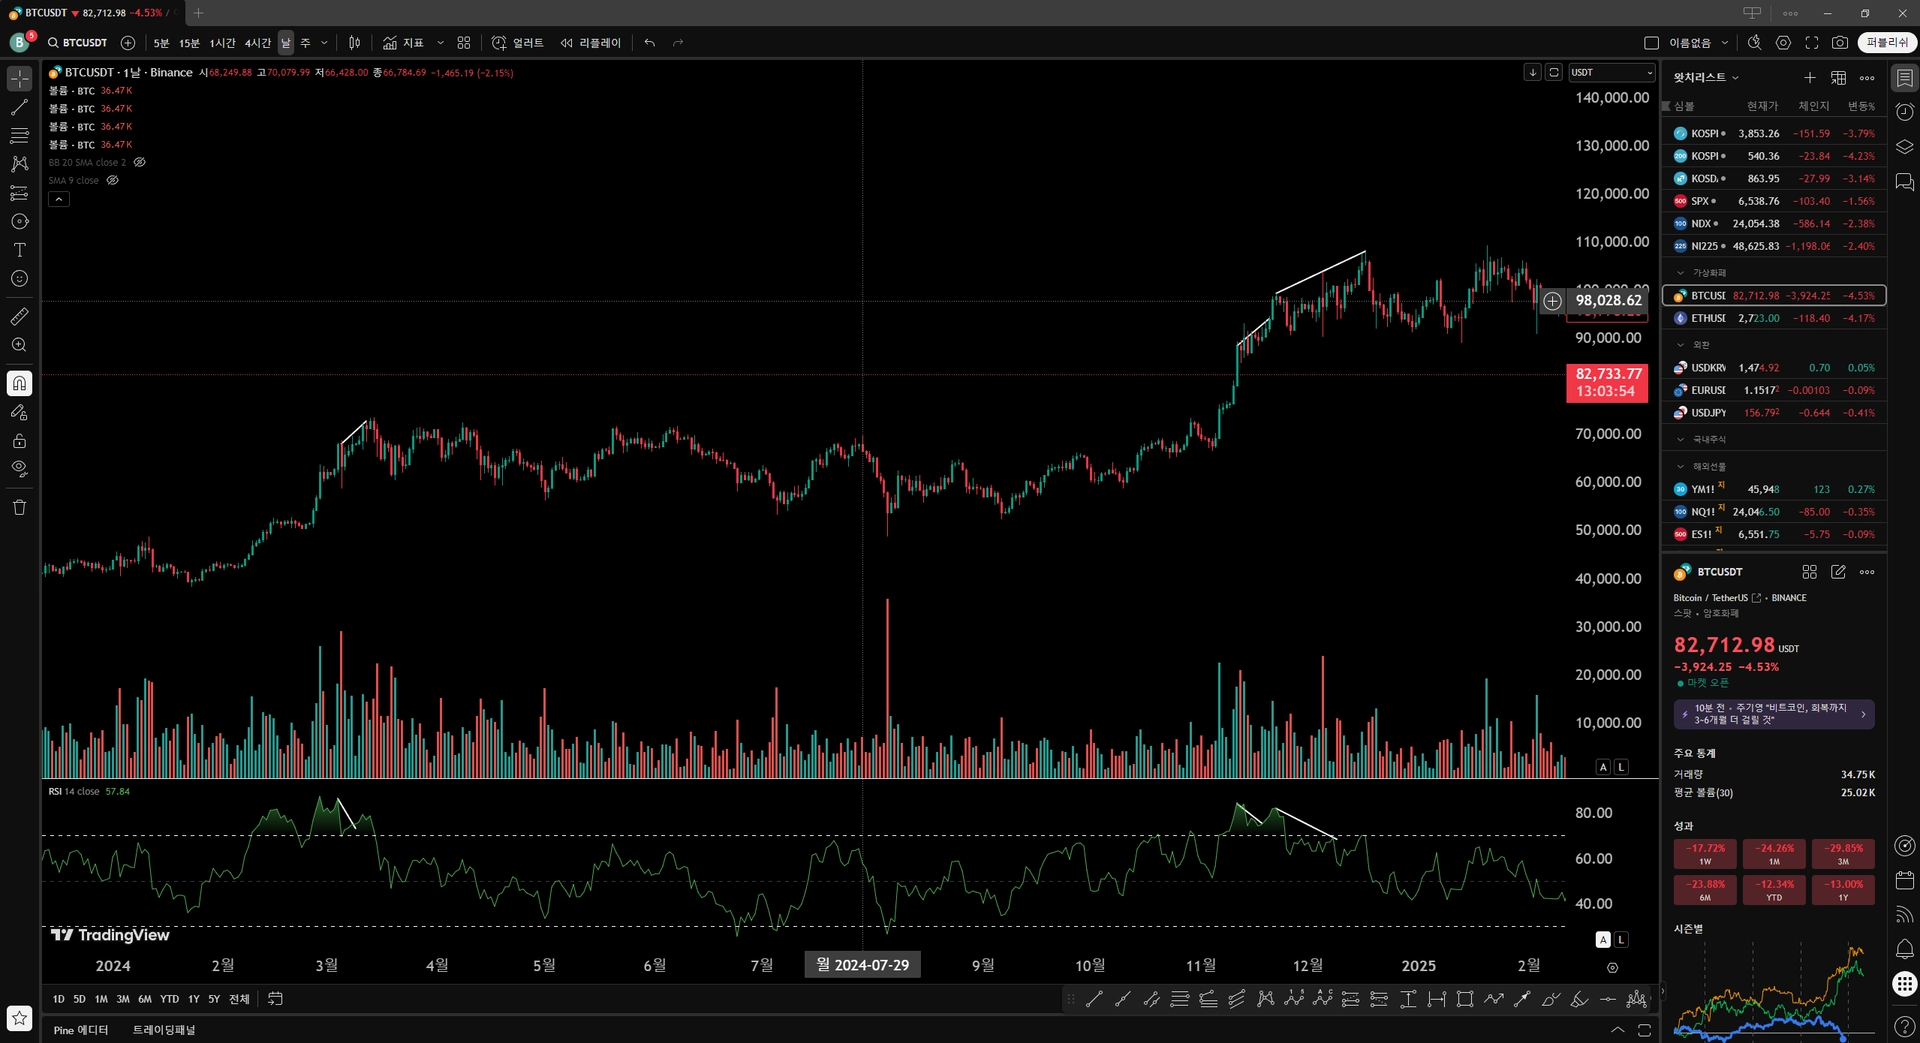
Task: Switch to 15분 timeframe
Action: coord(189,43)
